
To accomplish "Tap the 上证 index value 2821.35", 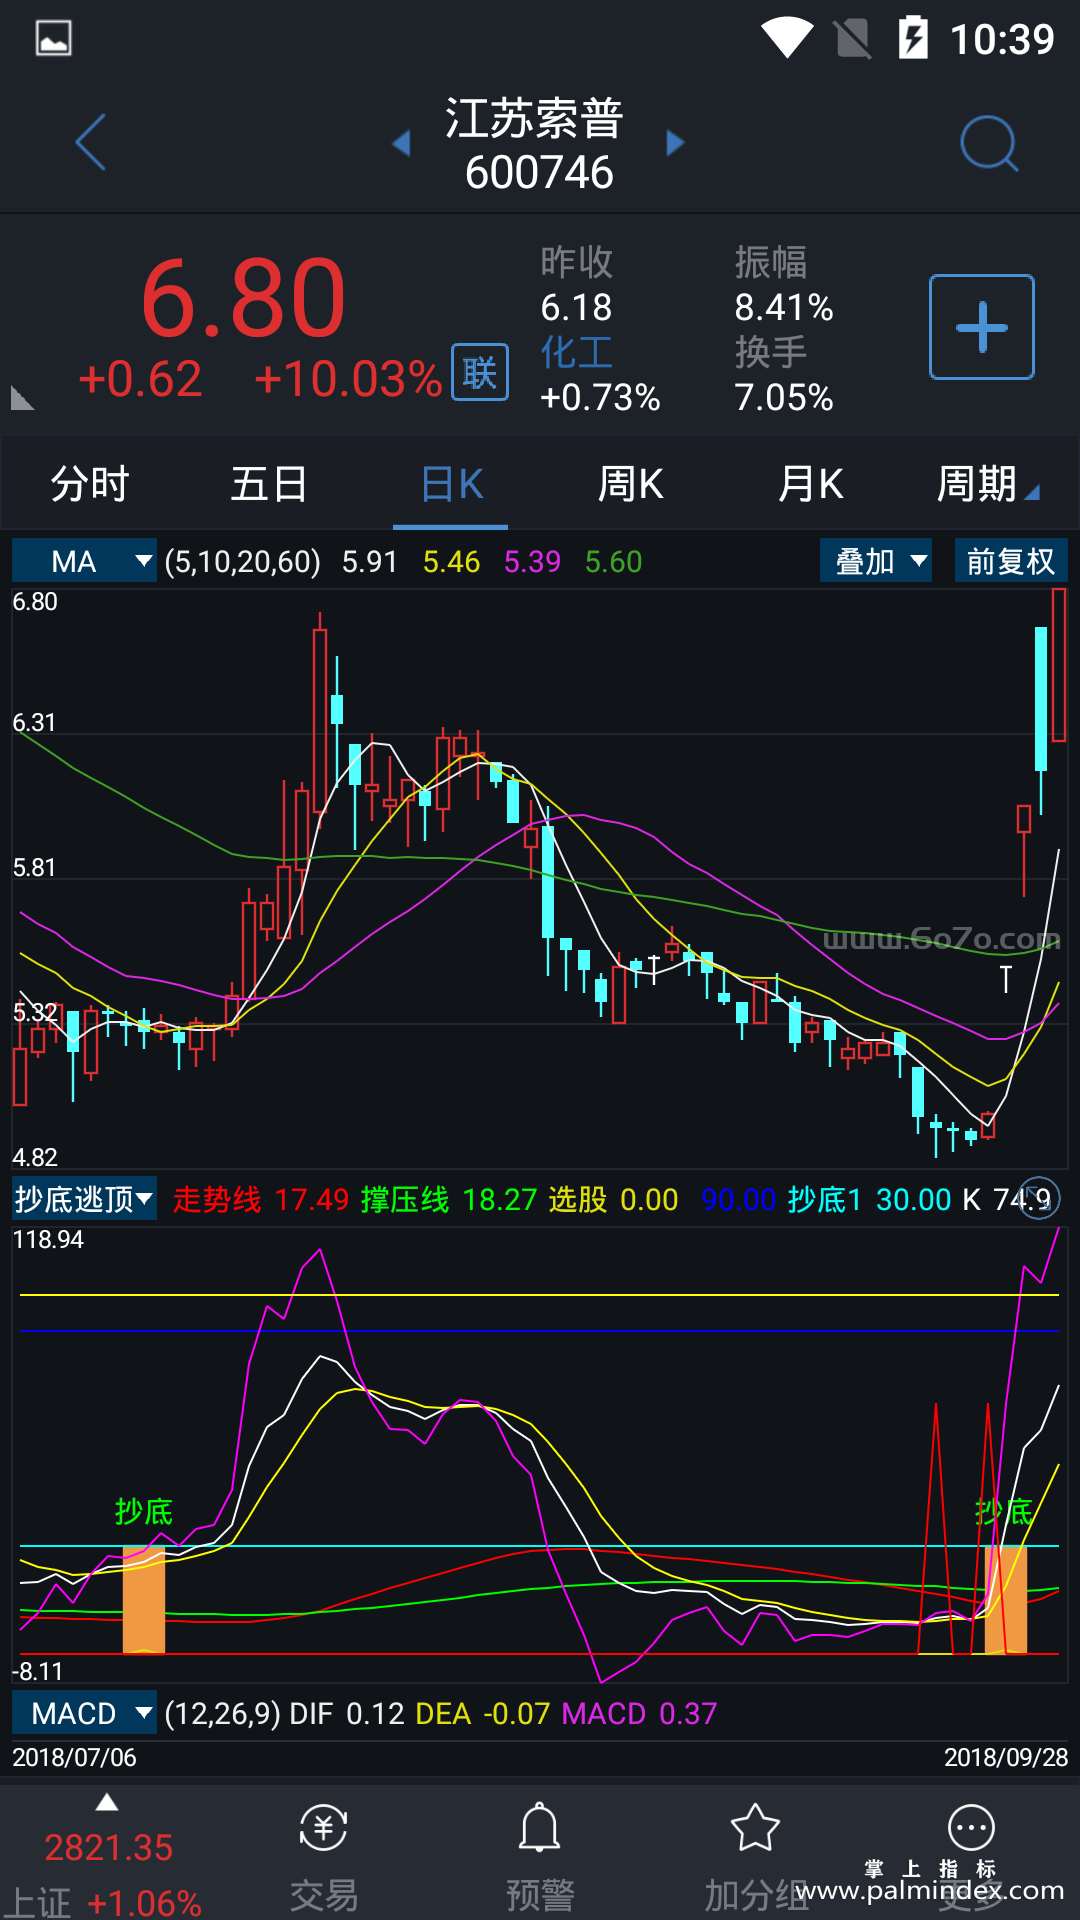I will (109, 1847).
